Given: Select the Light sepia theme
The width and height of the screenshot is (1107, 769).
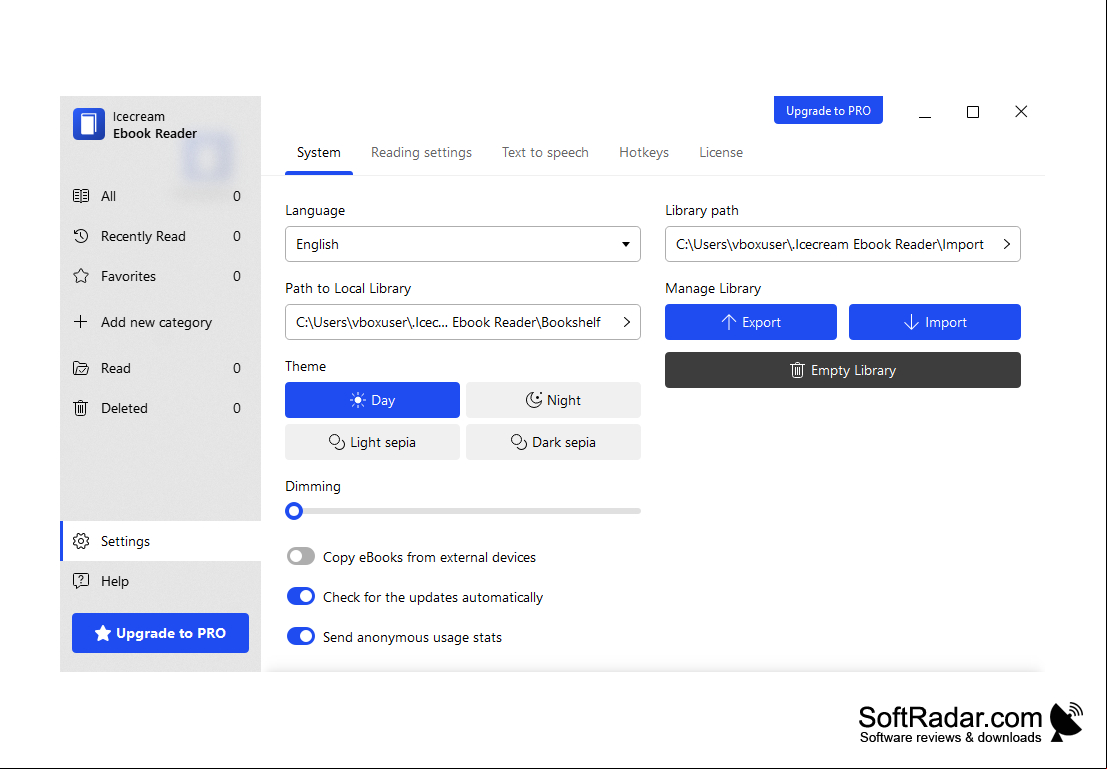Looking at the screenshot, I should (372, 442).
